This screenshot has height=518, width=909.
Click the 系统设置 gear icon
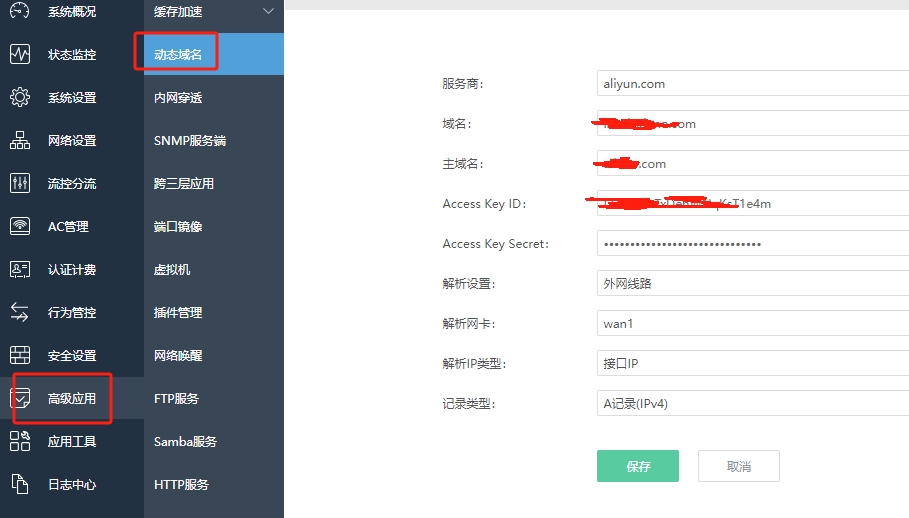click(20, 97)
